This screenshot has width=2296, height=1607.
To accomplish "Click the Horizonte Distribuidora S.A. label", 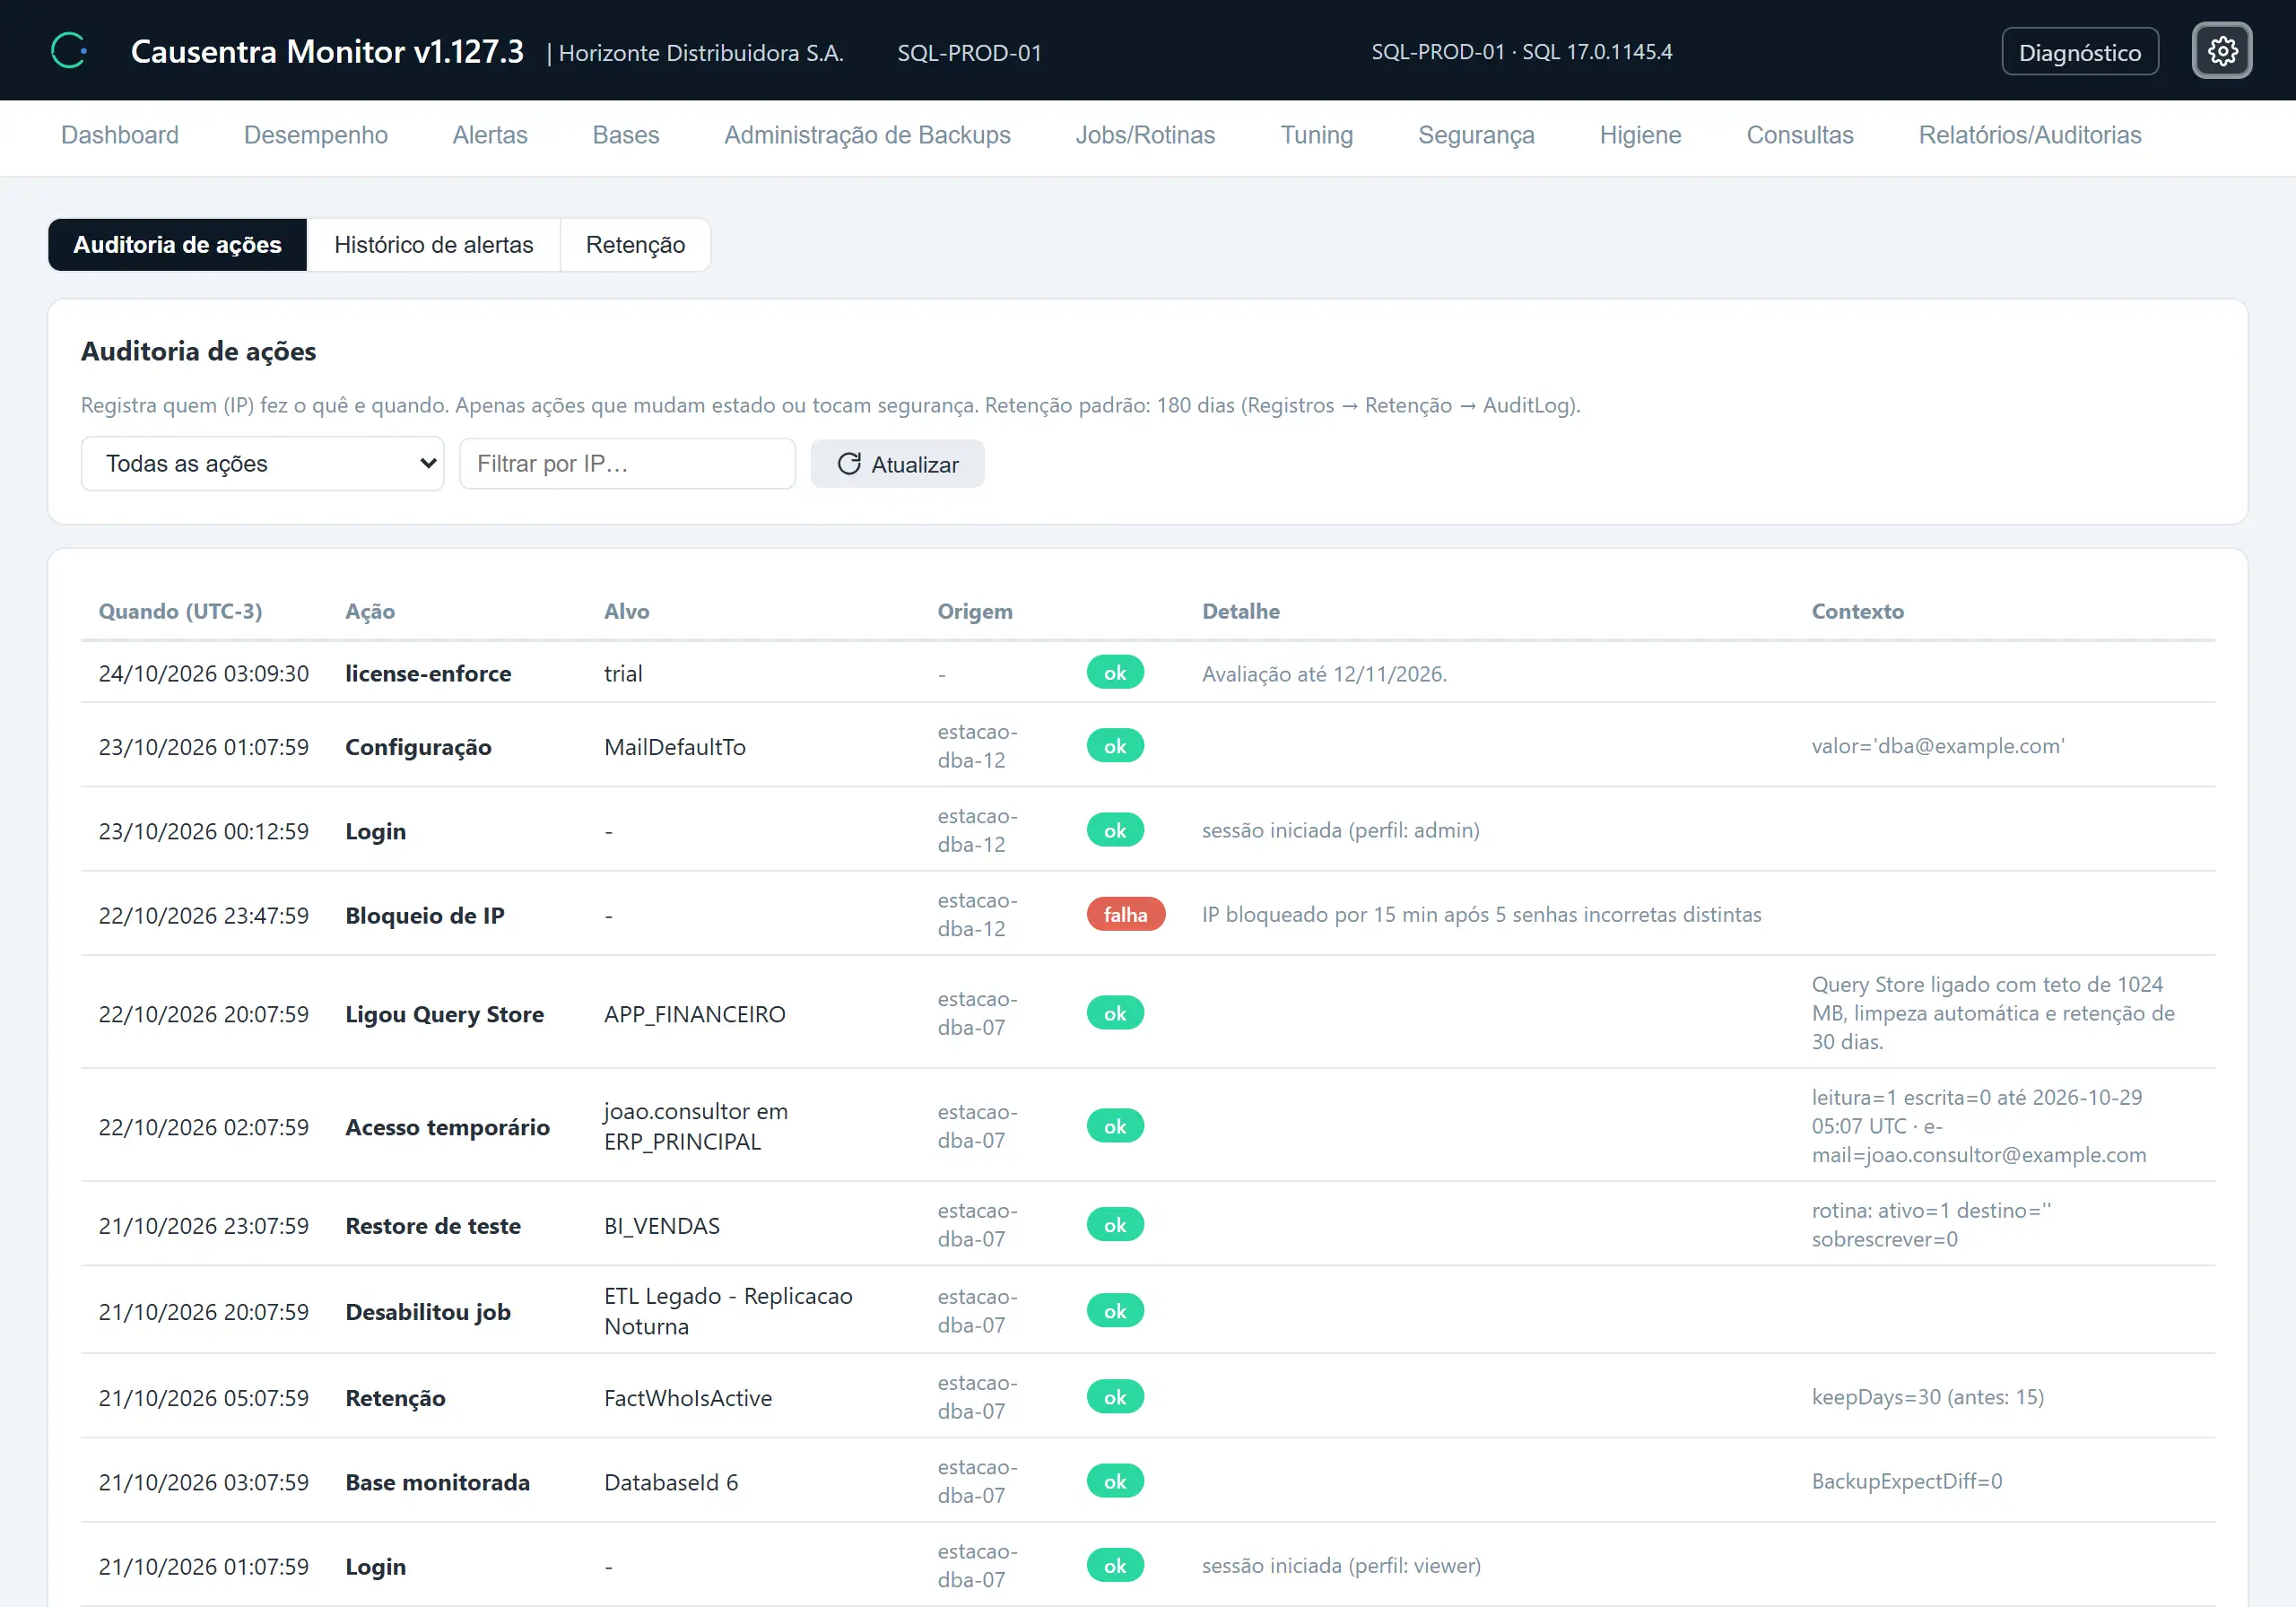I will 701,53.
